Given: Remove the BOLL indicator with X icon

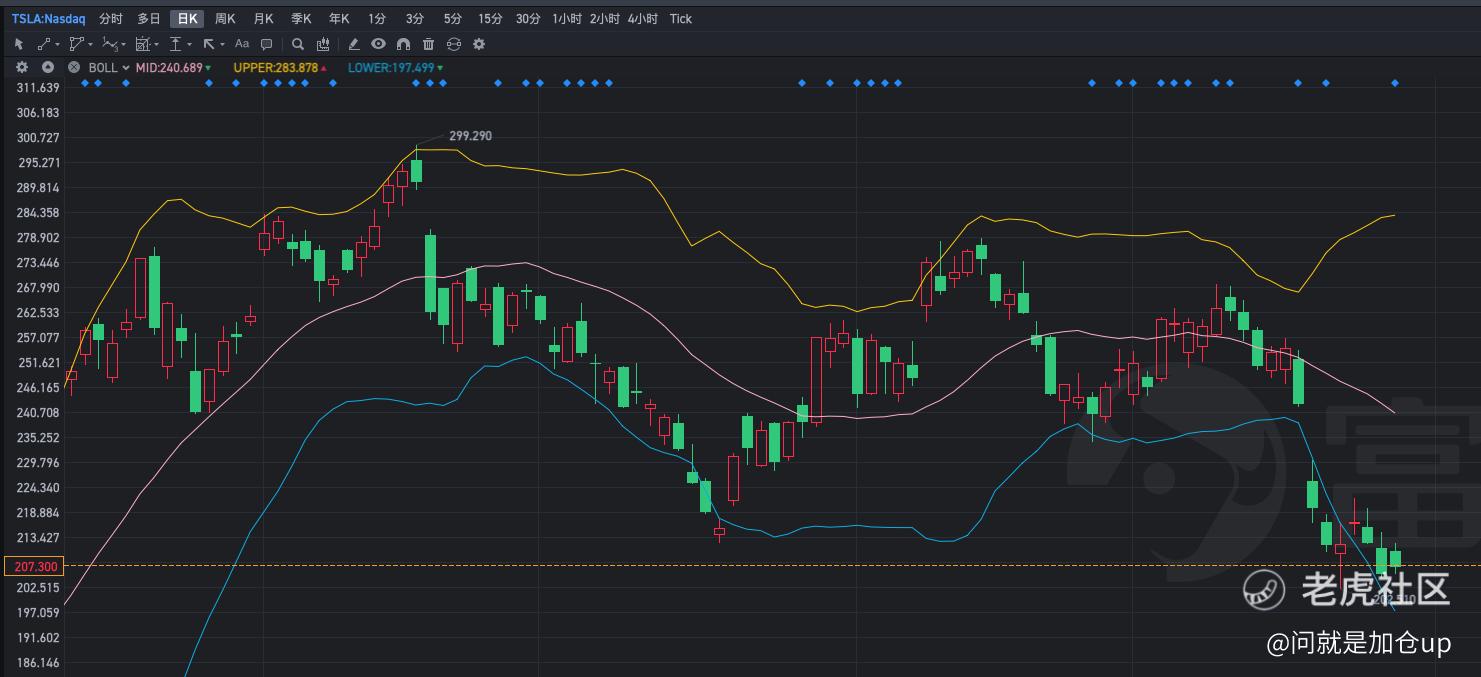Looking at the screenshot, I should [74, 67].
